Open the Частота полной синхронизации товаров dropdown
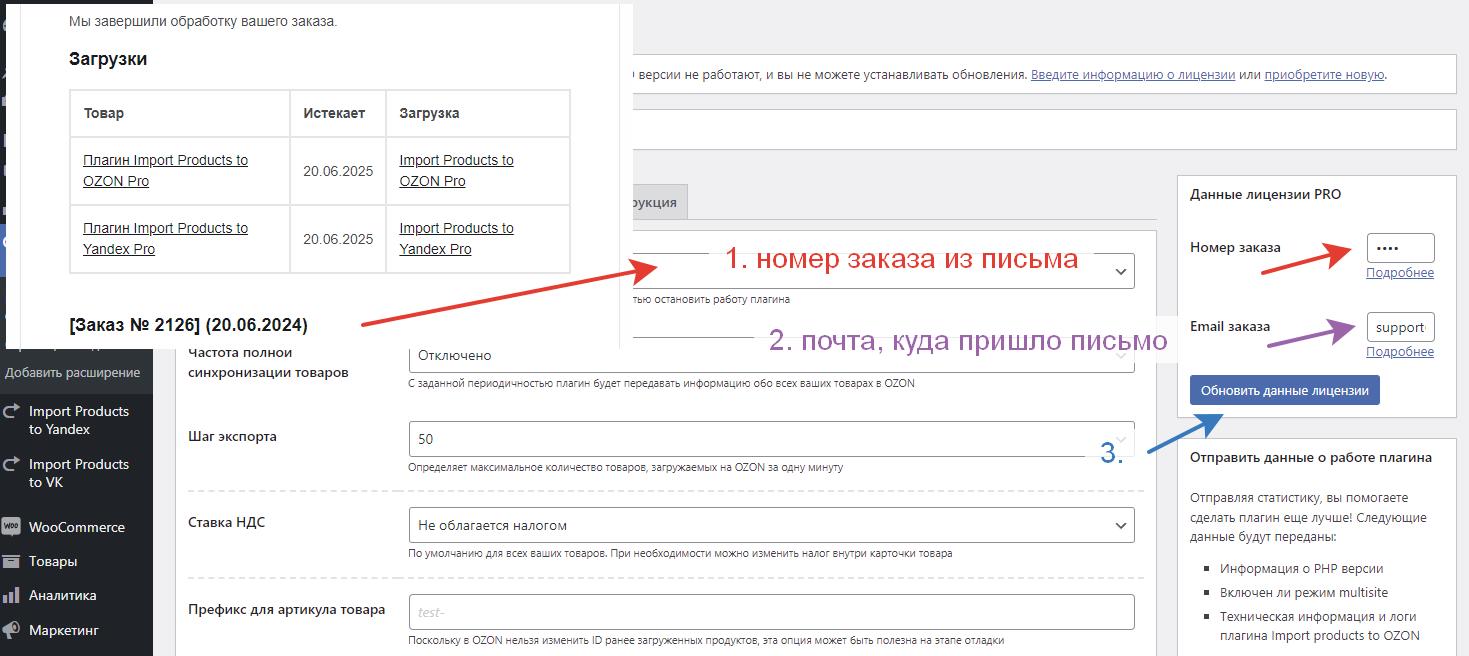Image resolution: width=1469 pixels, height=656 pixels. (x=770, y=356)
